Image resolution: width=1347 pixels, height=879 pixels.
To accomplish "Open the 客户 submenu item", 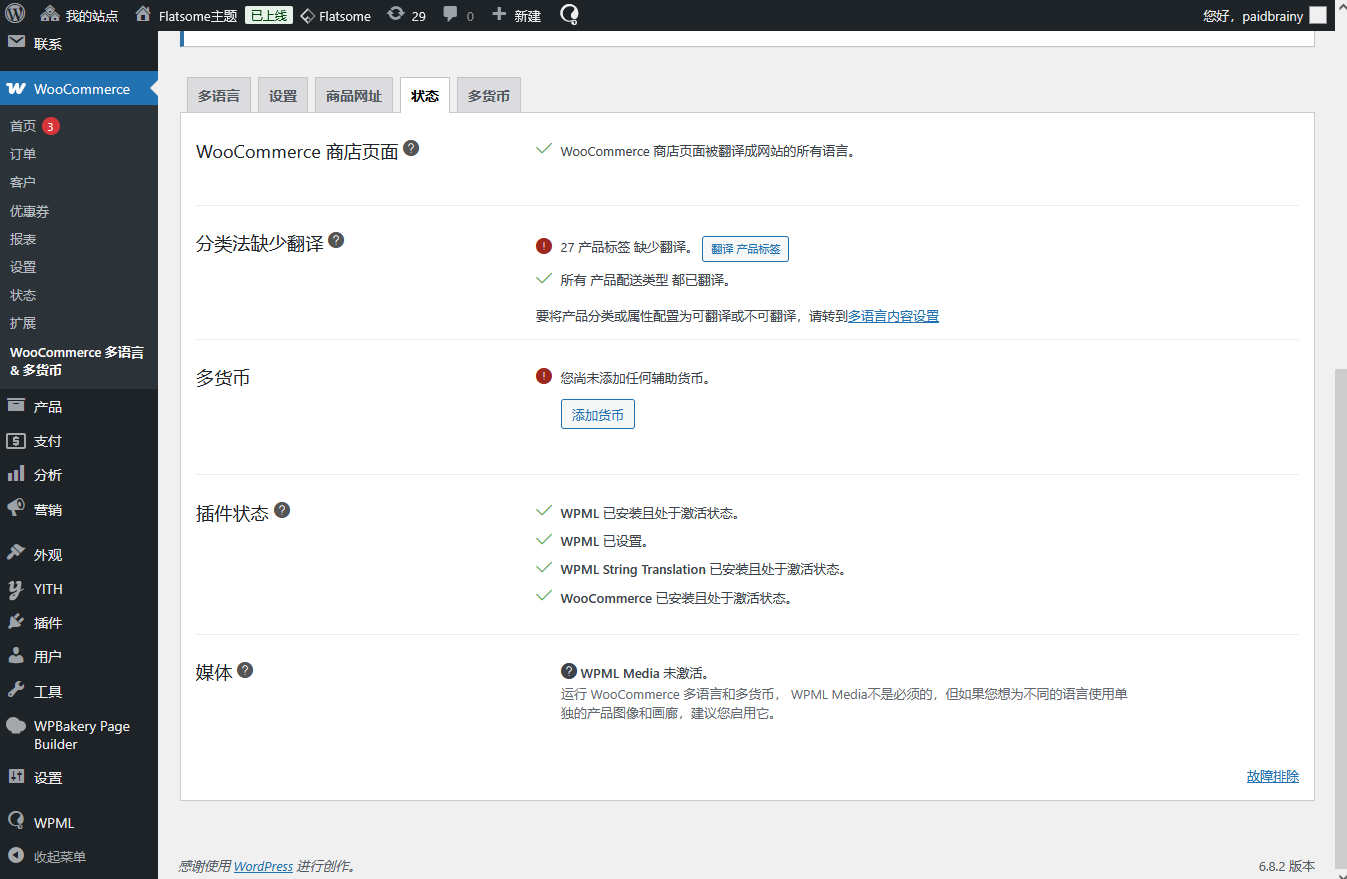I will coord(23,182).
